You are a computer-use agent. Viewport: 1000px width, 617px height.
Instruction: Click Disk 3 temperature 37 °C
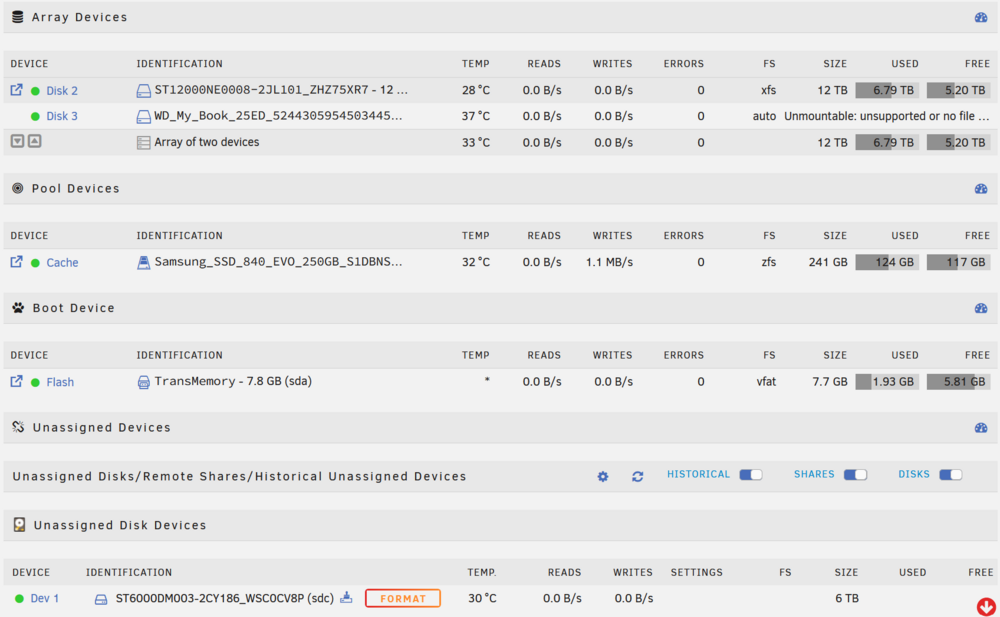[476, 116]
